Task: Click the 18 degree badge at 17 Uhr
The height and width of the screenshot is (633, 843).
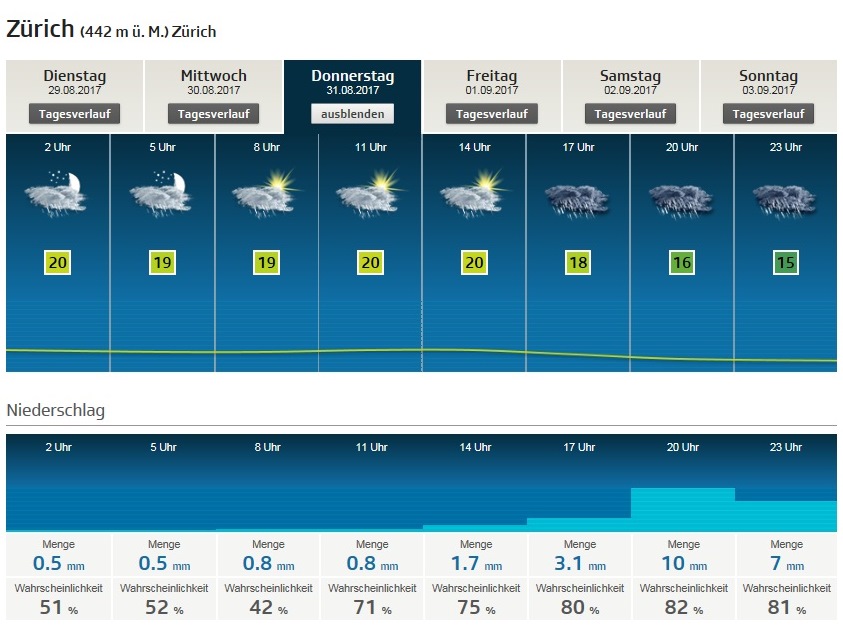Action: 578,262
